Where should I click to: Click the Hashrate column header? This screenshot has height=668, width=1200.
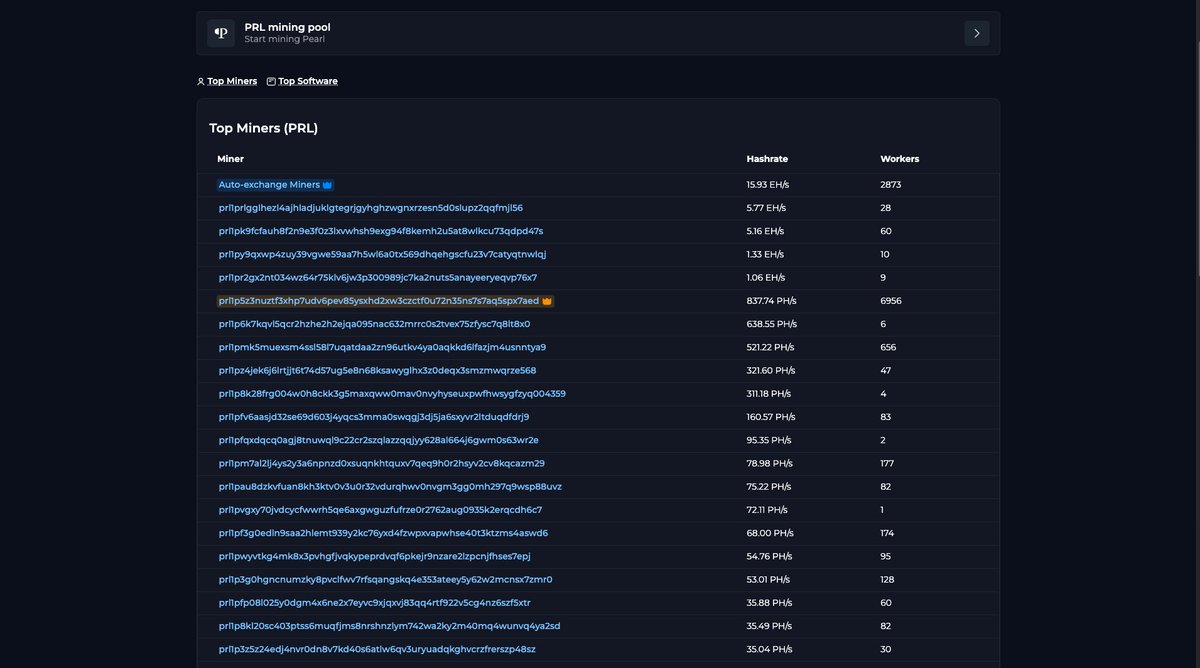point(767,159)
